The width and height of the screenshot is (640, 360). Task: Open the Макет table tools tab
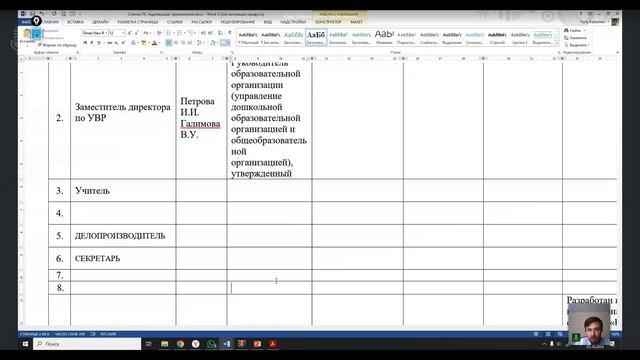(356, 22)
